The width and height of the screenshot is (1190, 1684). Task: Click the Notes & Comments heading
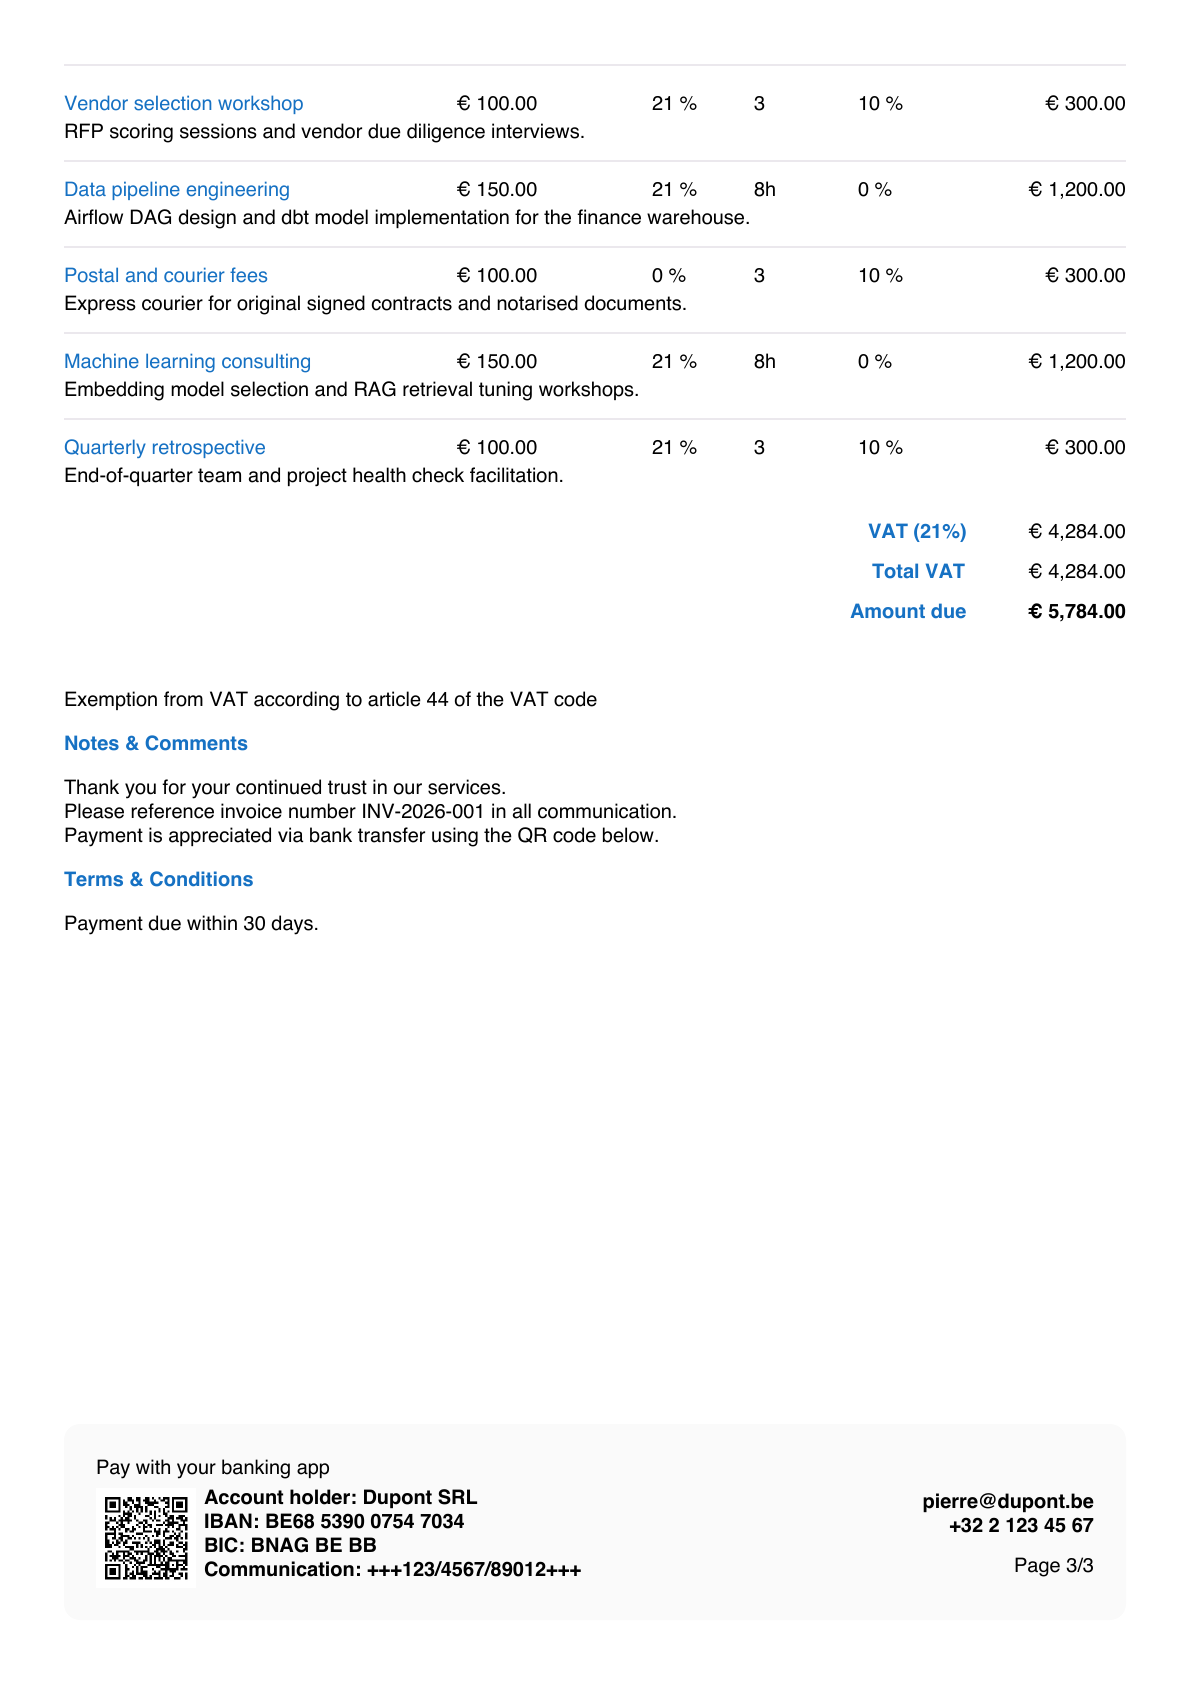click(x=156, y=743)
